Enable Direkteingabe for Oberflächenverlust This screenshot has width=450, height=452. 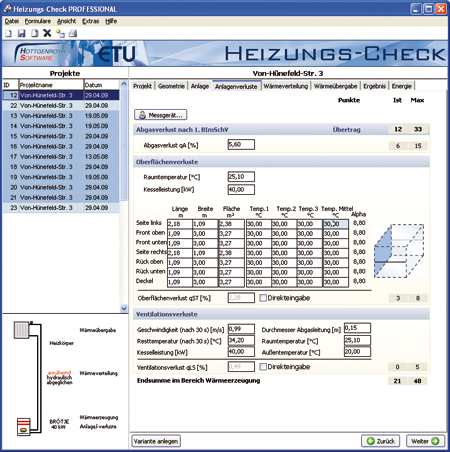pyautogui.click(x=263, y=298)
